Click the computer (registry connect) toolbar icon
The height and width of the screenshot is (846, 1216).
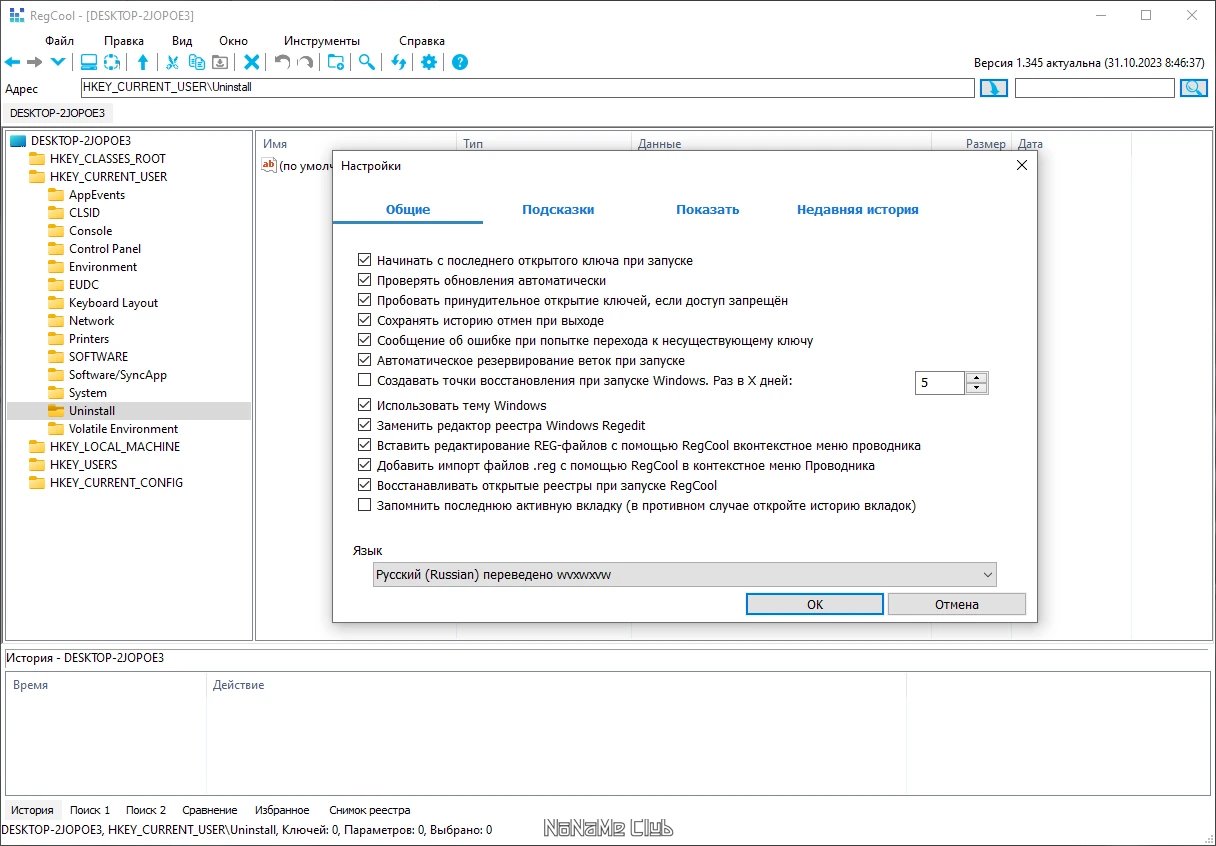coord(89,62)
